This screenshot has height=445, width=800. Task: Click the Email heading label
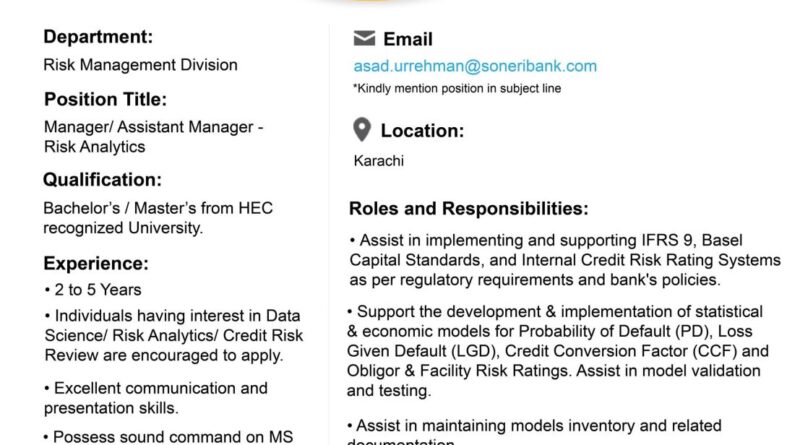tap(408, 40)
